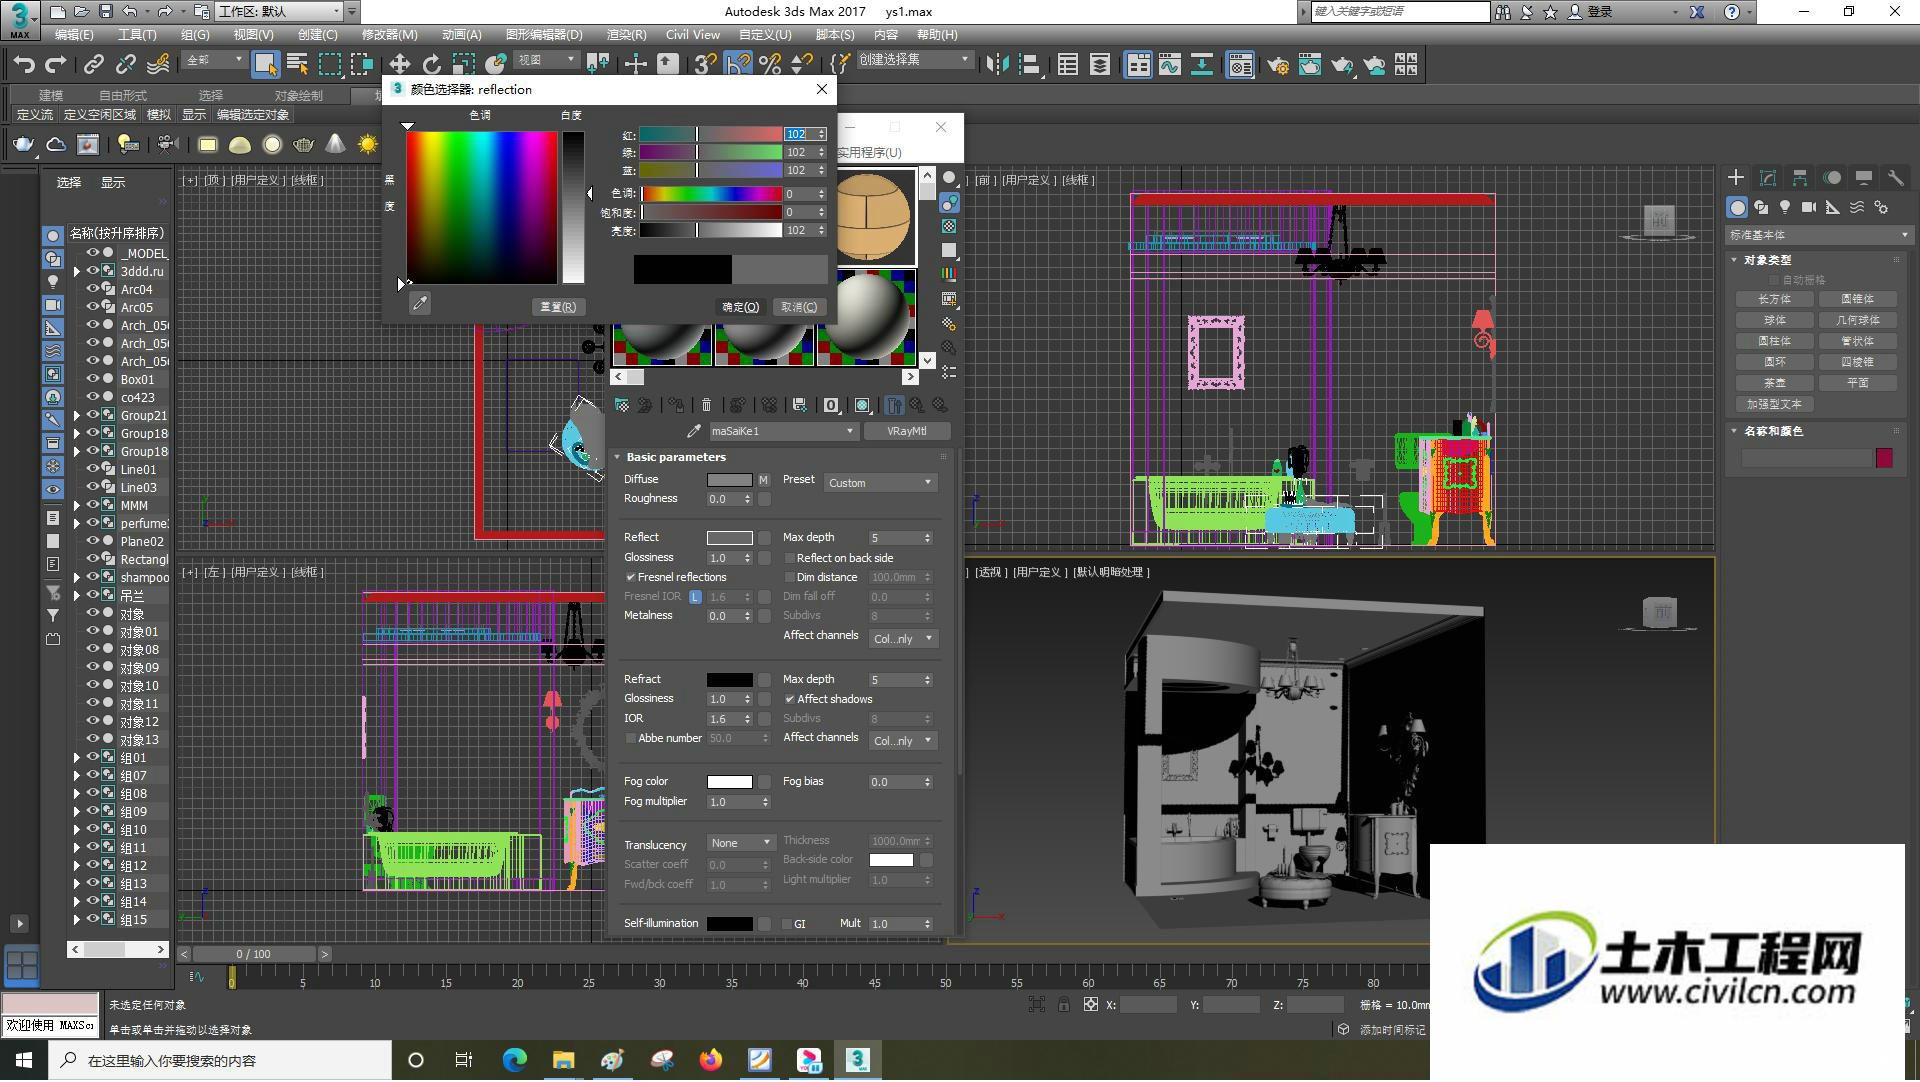The image size is (1920, 1082).
Task: Open Translucency dropdown showing None
Action: (740, 843)
